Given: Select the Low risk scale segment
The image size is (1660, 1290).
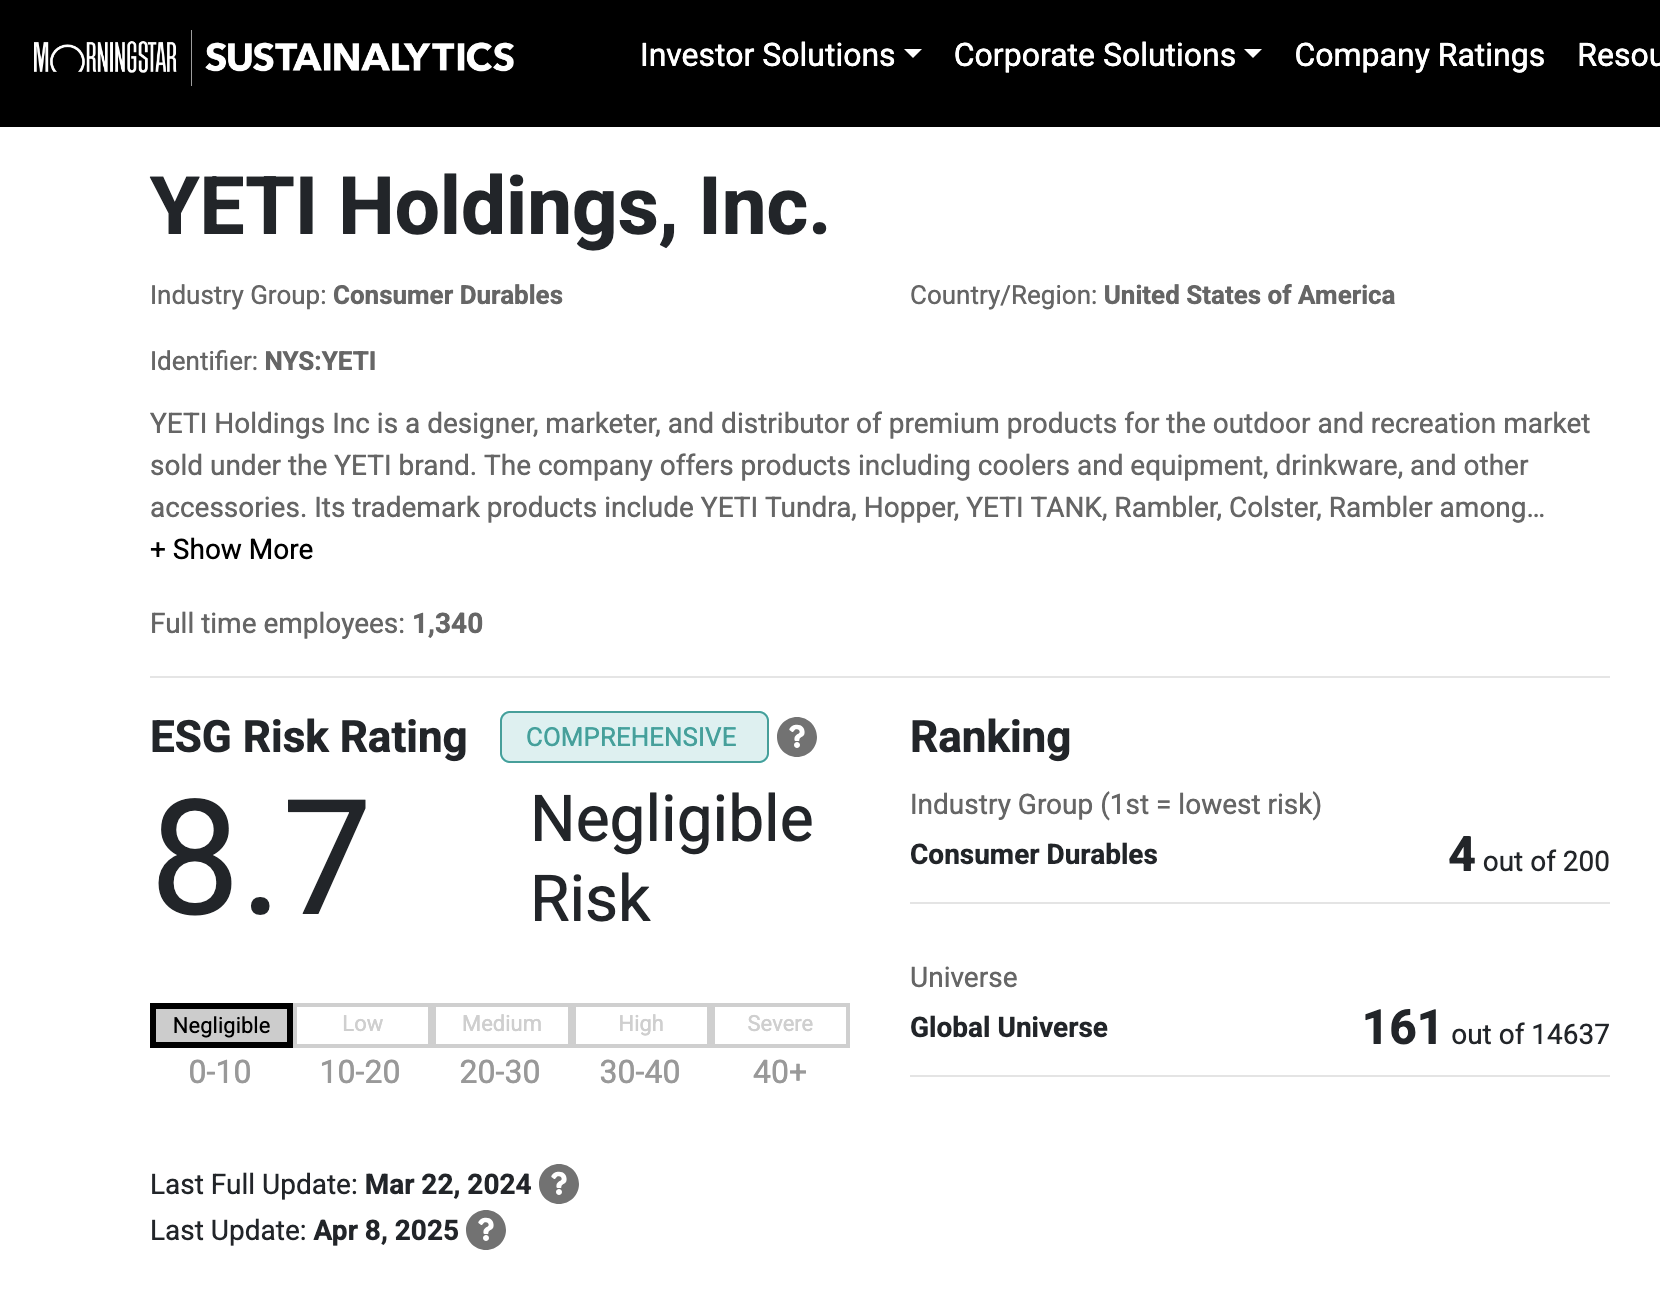Looking at the screenshot, I should pyautogui.click(x=362, y=1025).
